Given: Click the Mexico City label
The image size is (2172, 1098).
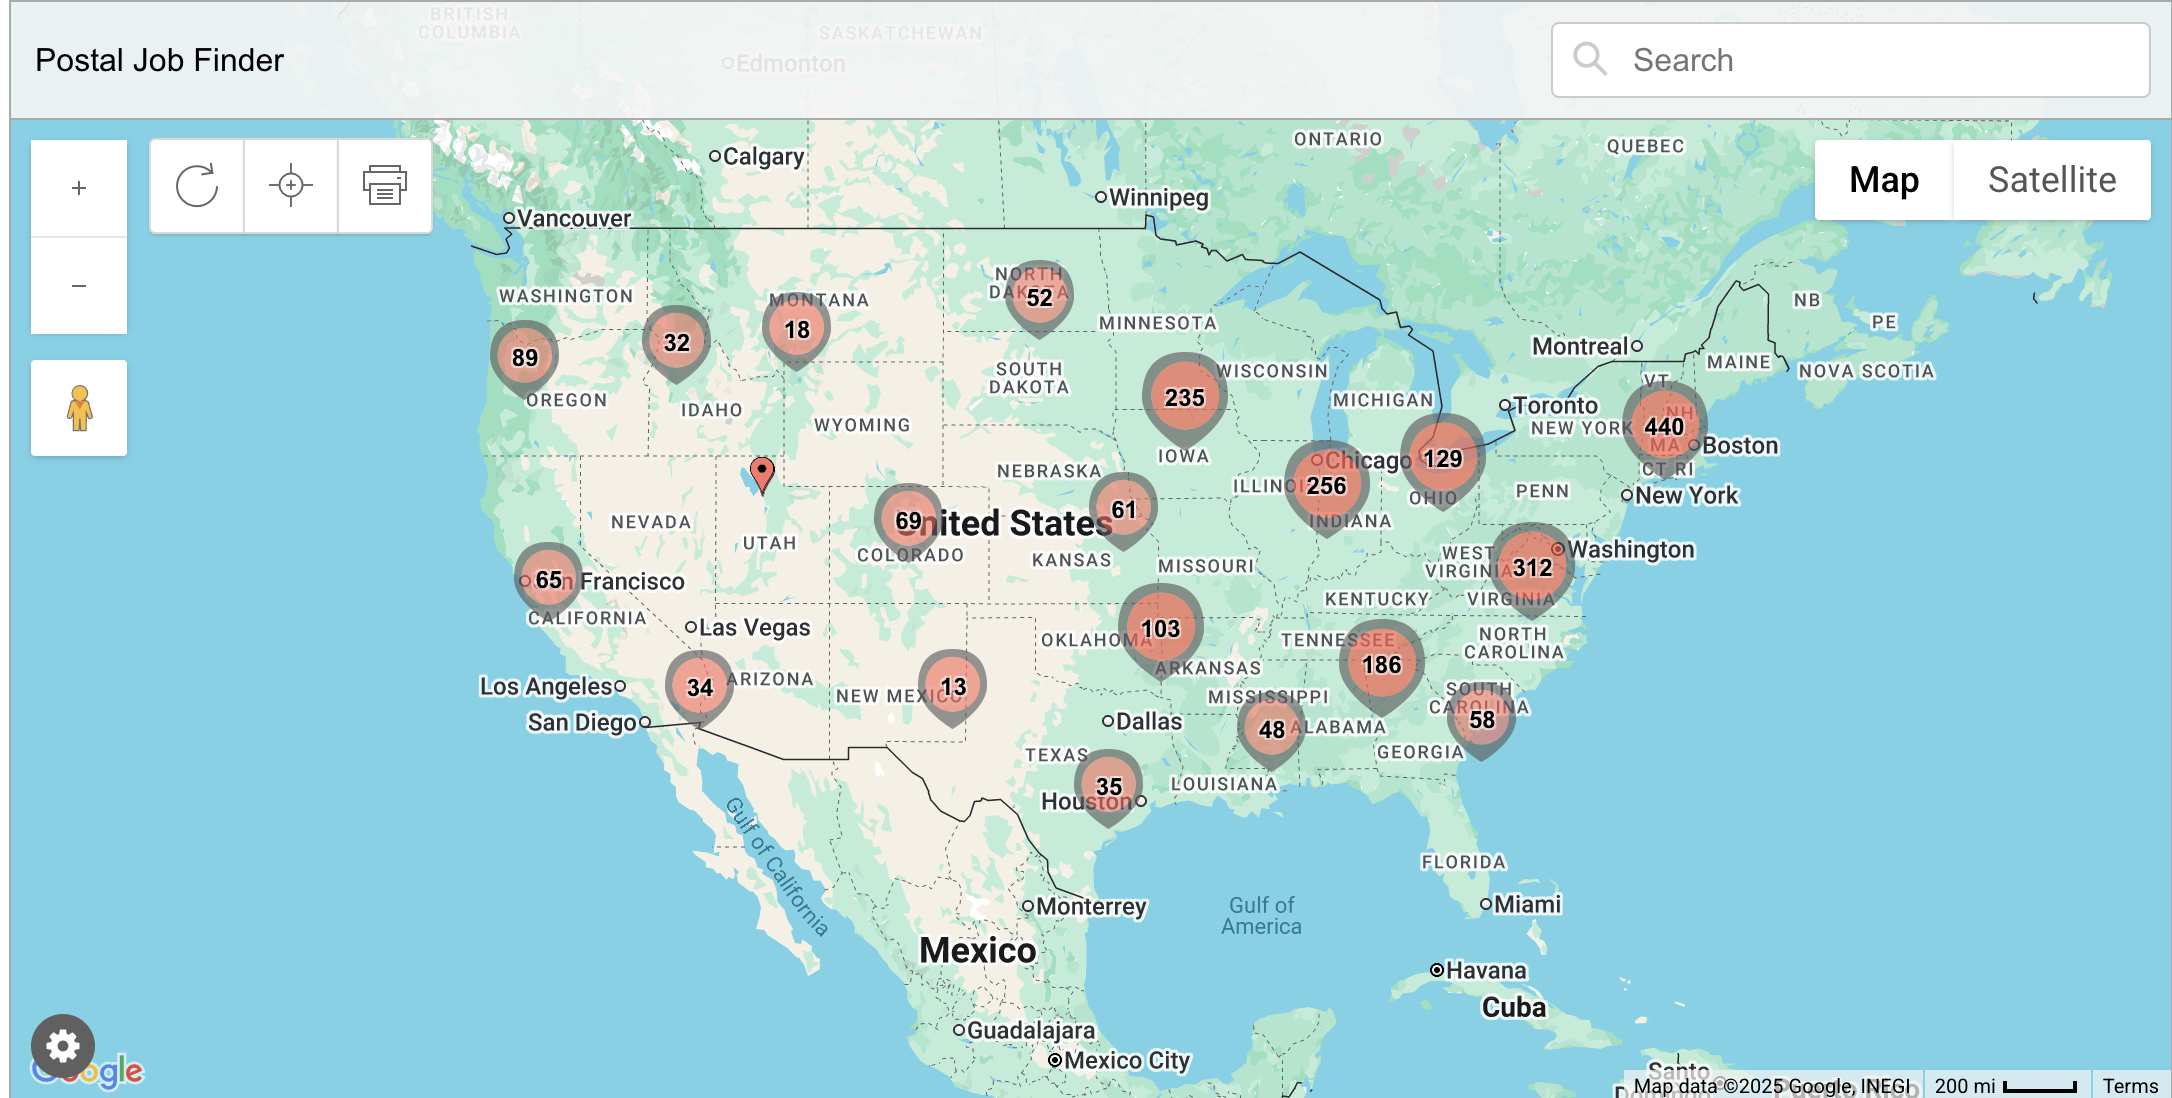Looking at the screenshot, I should 1127,1060.
